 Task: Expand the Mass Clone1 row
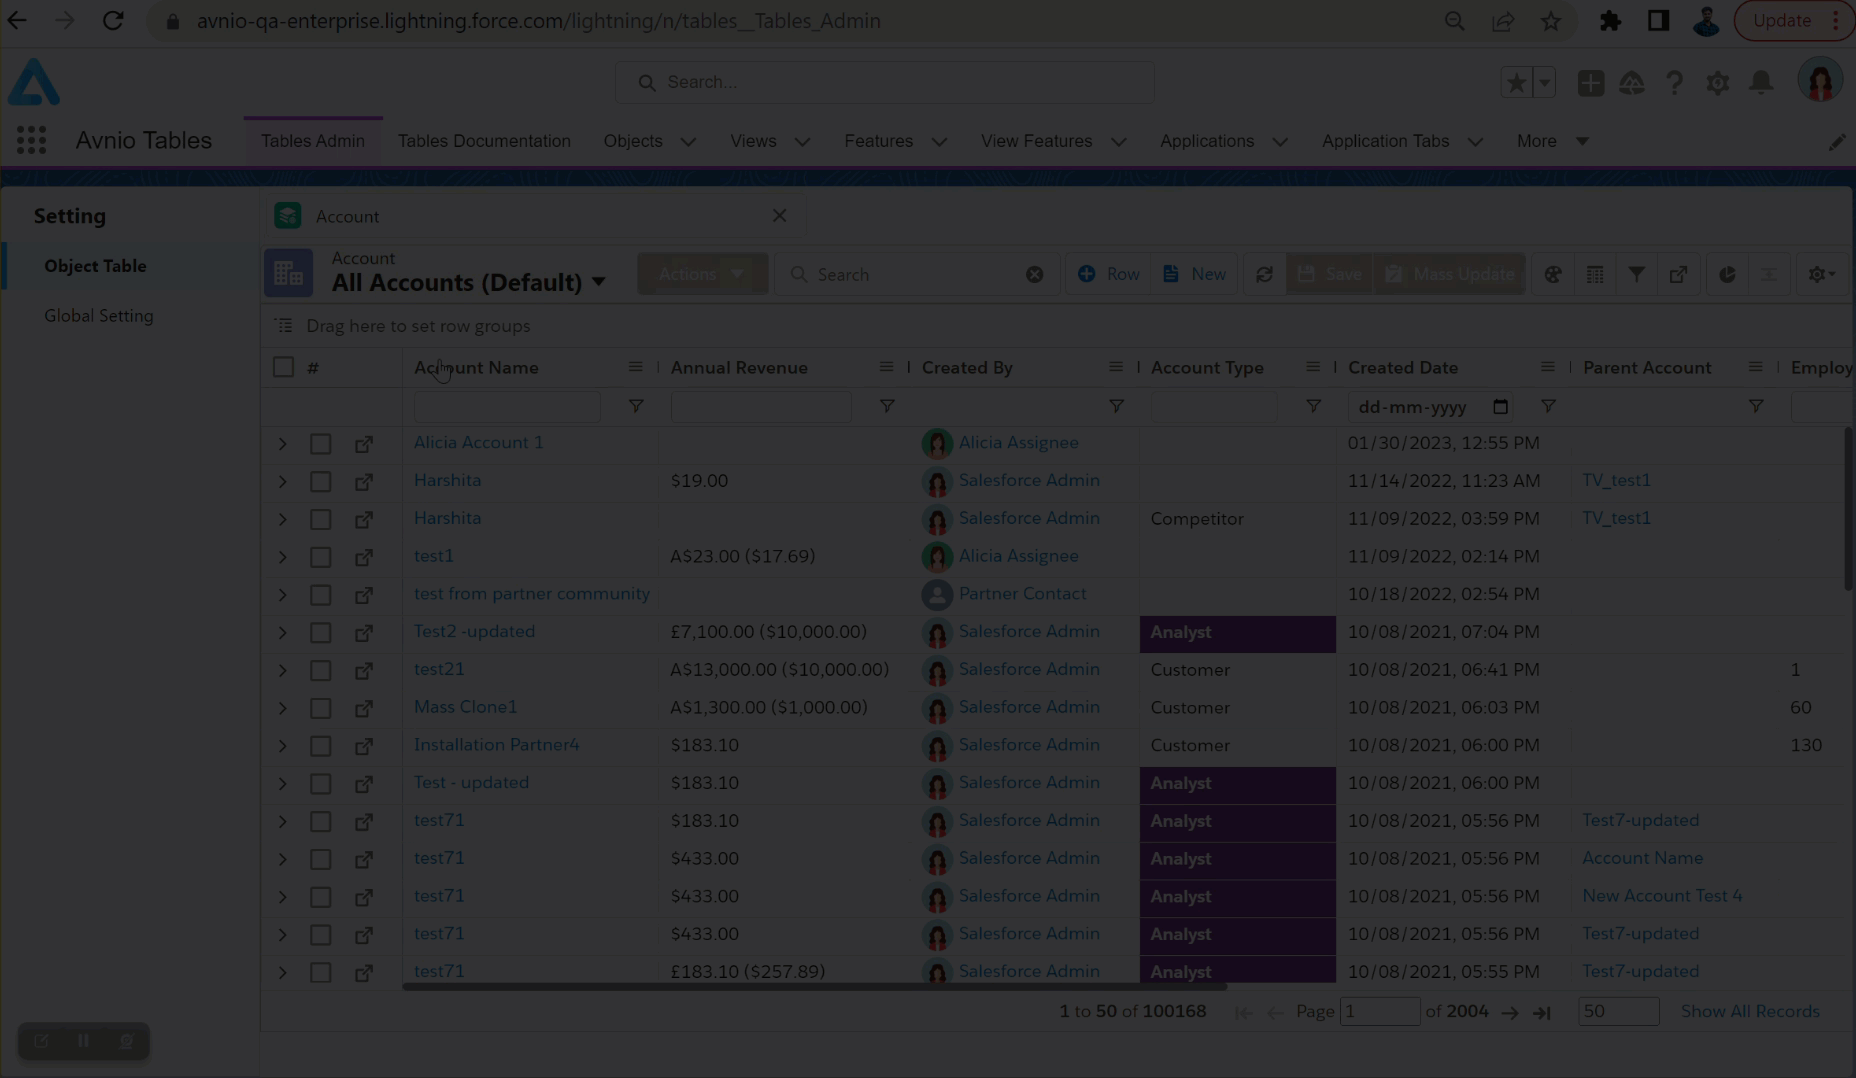282,709
